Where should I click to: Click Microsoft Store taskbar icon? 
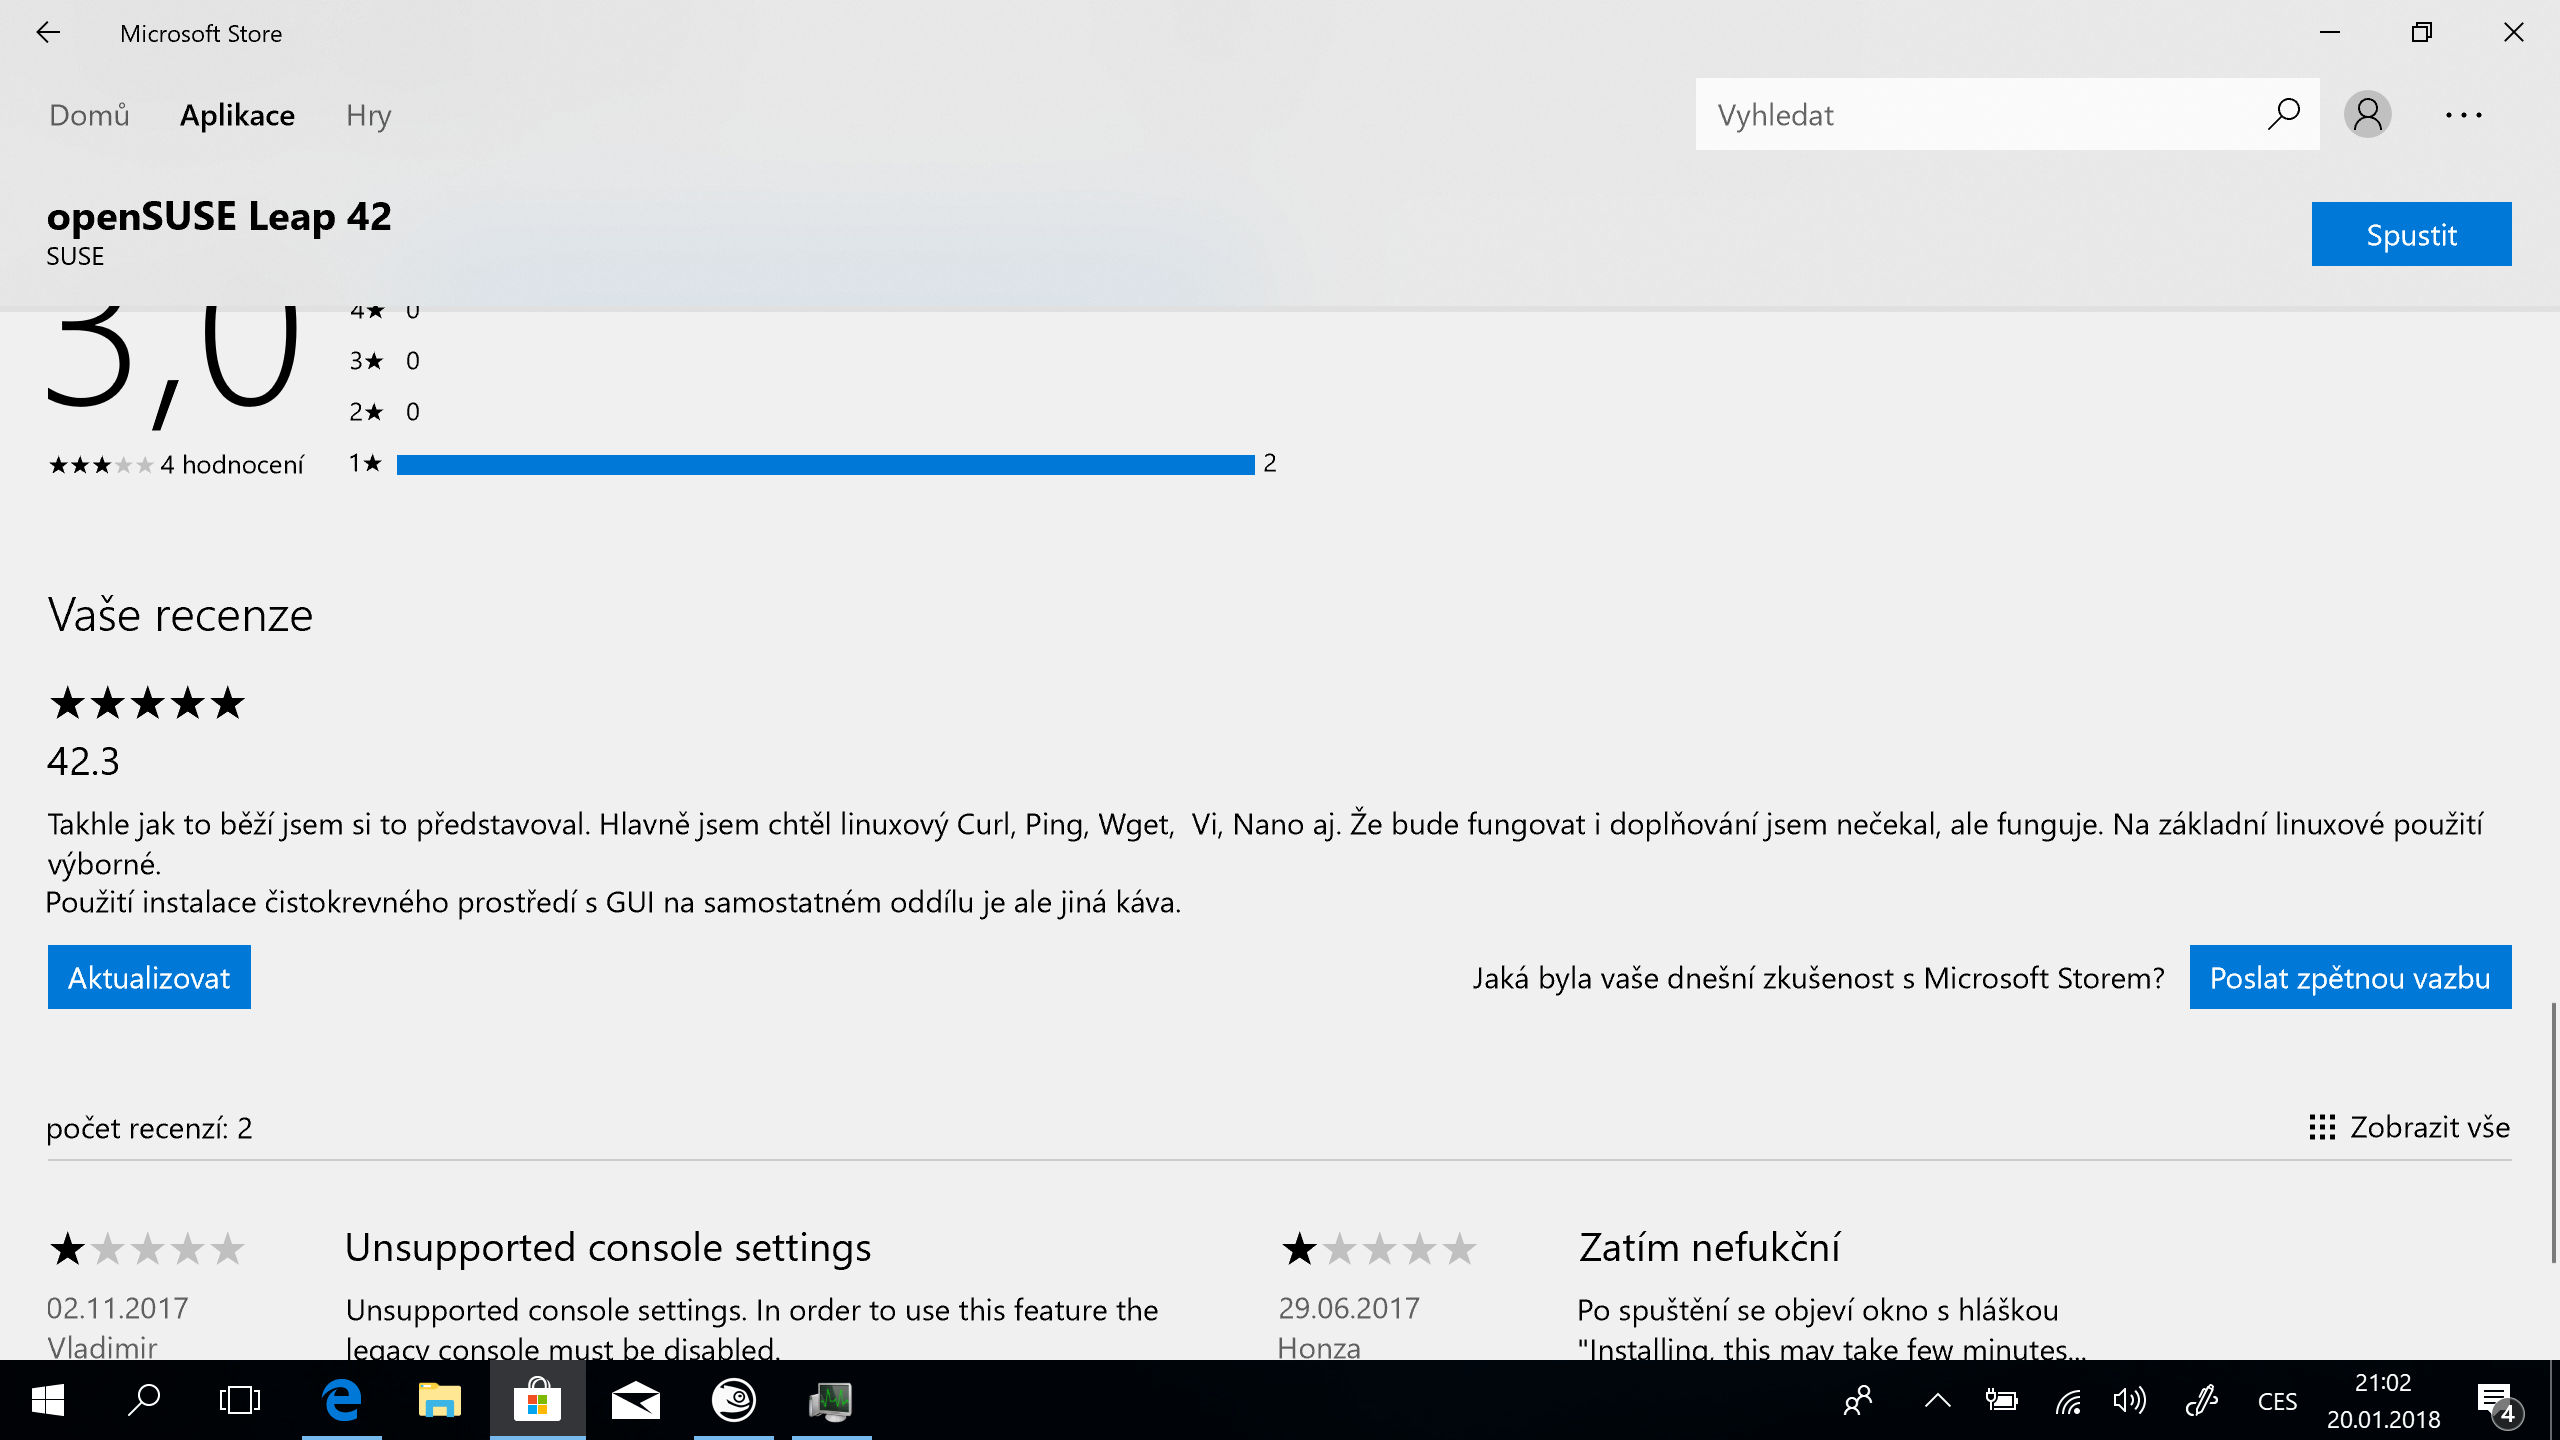tap(537, 1400)
